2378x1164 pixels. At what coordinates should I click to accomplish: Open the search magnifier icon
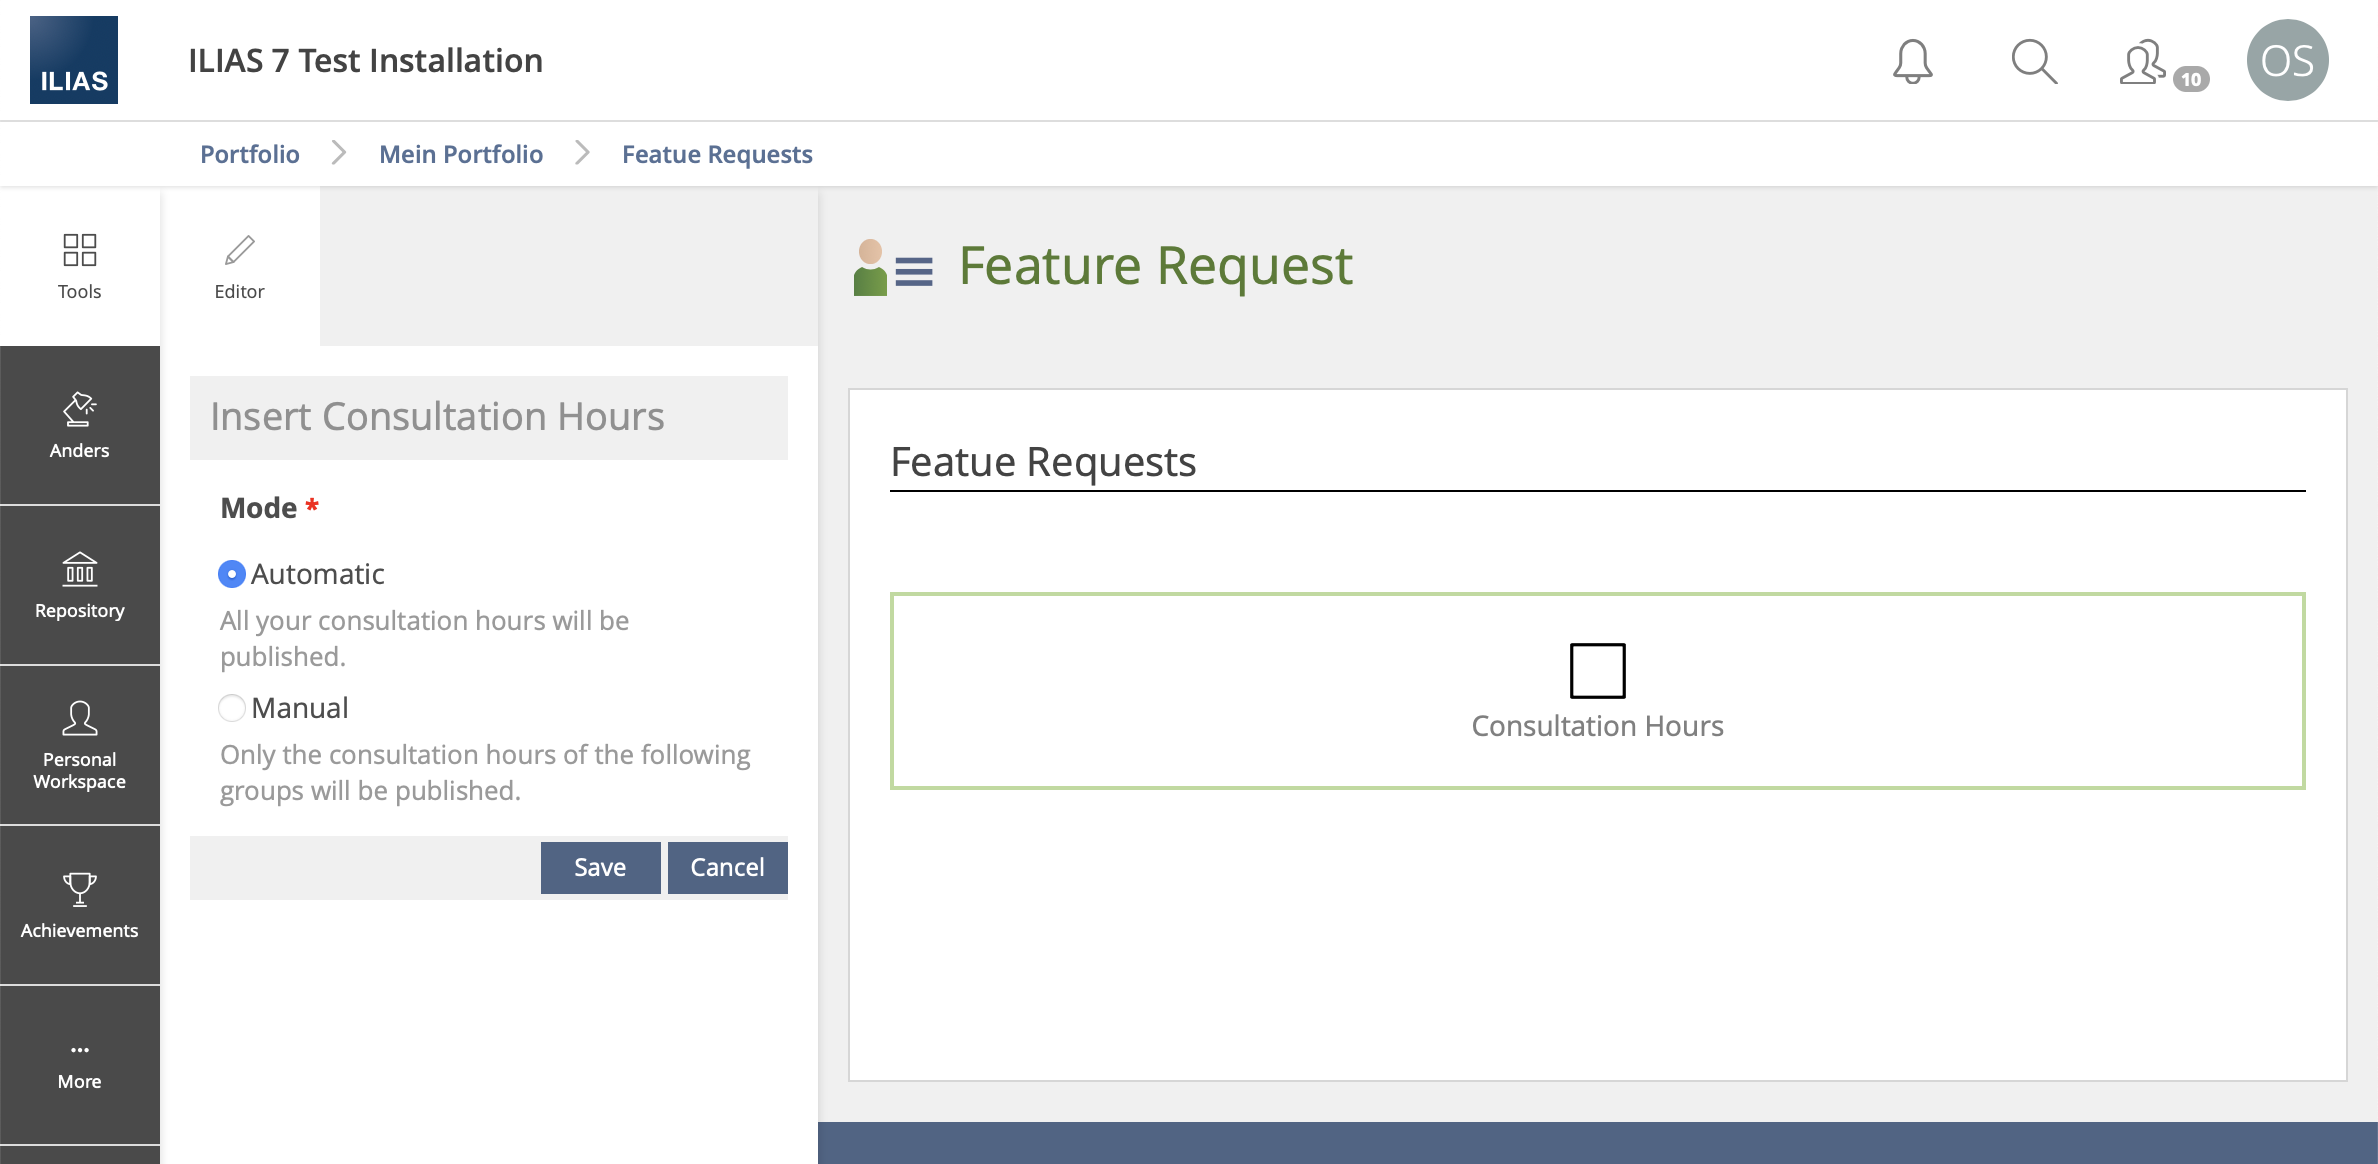[x=2034, y=61]
